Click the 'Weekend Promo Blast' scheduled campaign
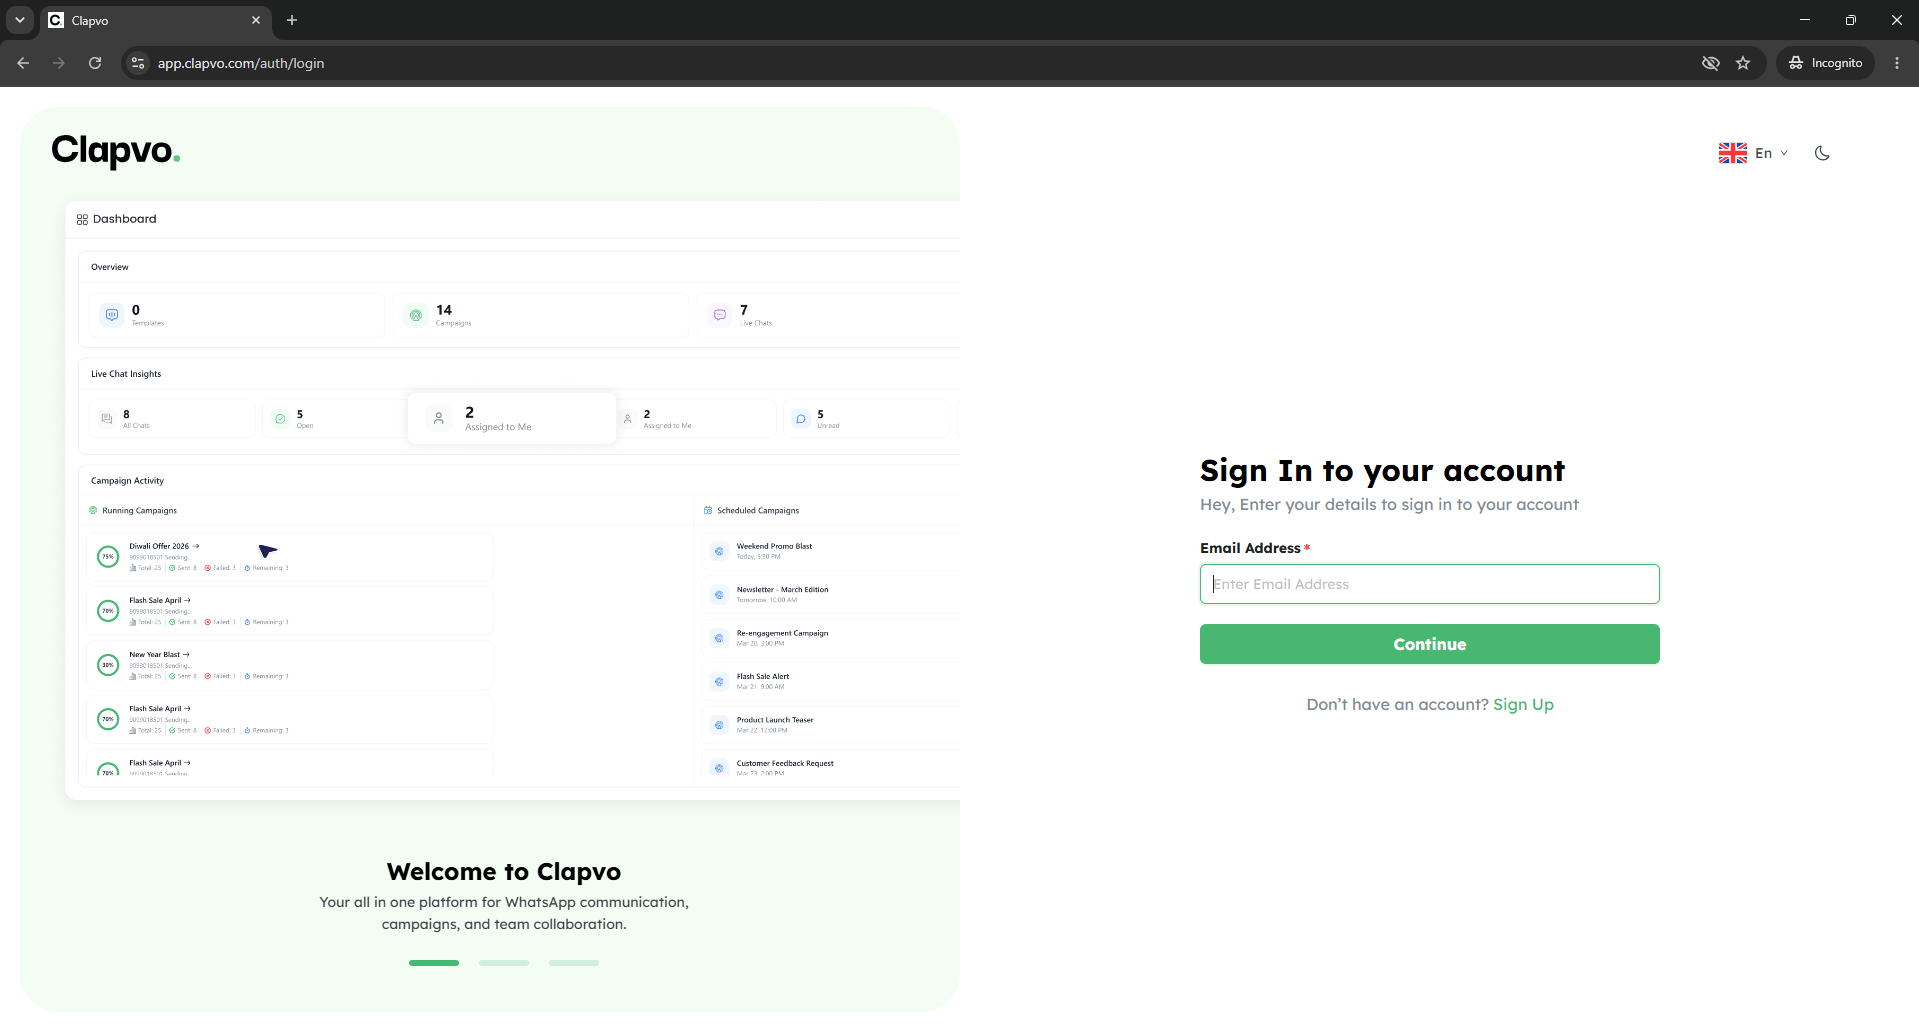The width and height of the screenshot is (1919, 1032). (774, 546)
